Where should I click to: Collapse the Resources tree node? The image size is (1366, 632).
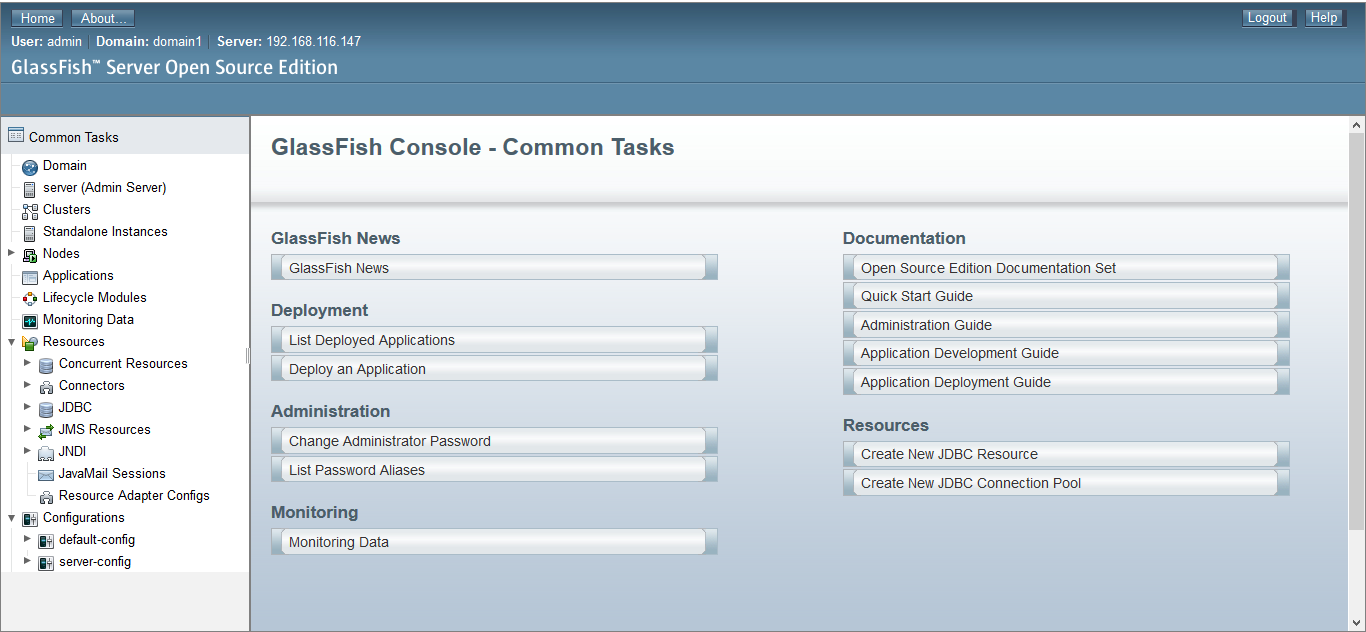tap(11, 341)
